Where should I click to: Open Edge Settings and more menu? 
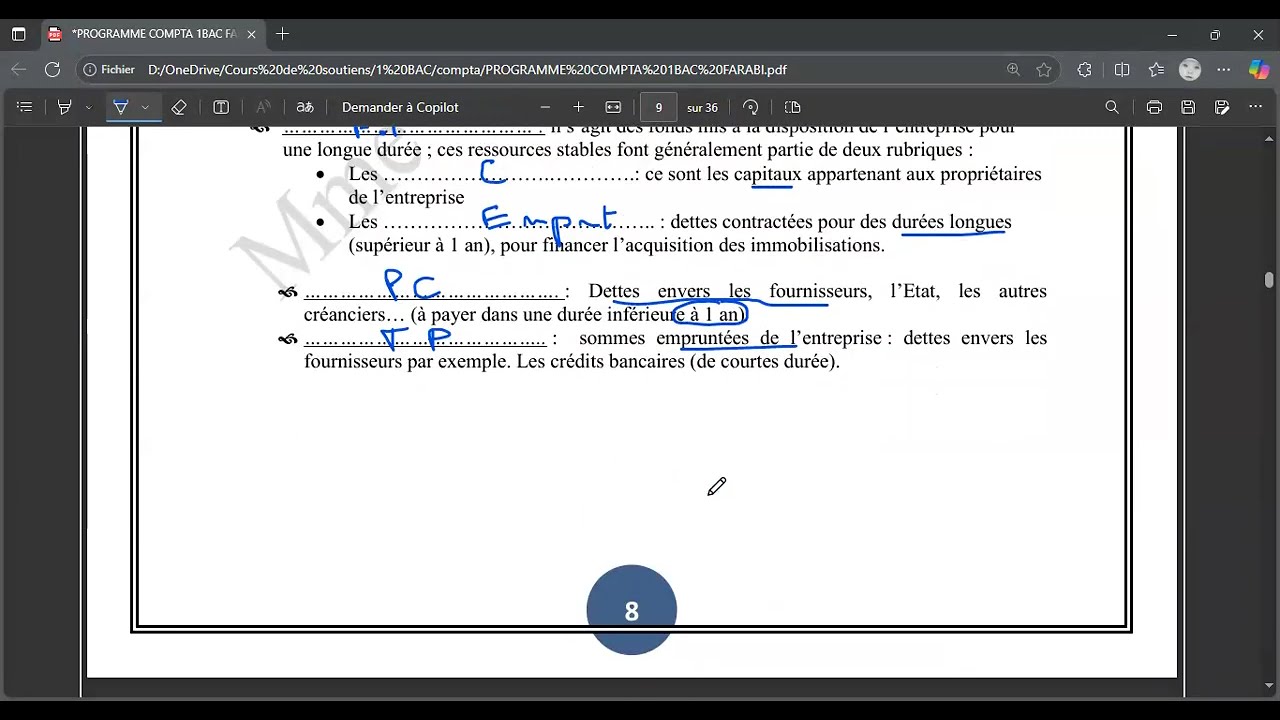(x=1225, y=70)
